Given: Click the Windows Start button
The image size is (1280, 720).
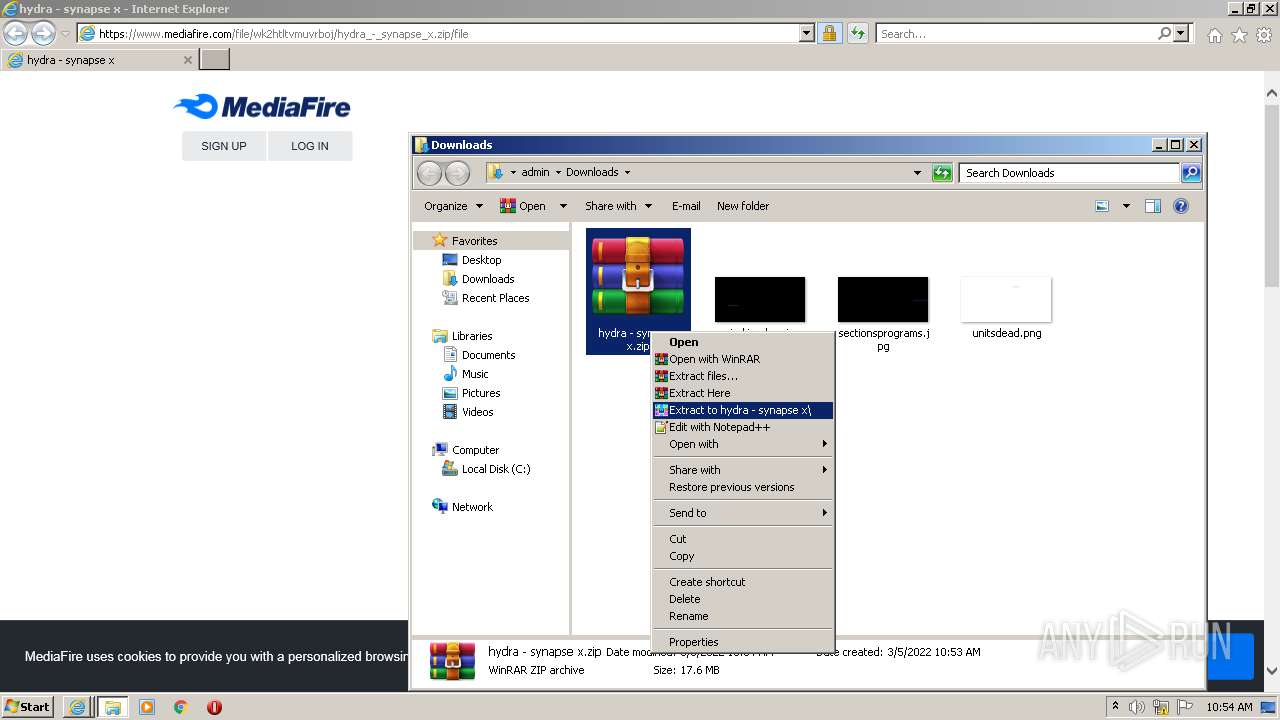Looking at the screenshot, I should 27,707.
